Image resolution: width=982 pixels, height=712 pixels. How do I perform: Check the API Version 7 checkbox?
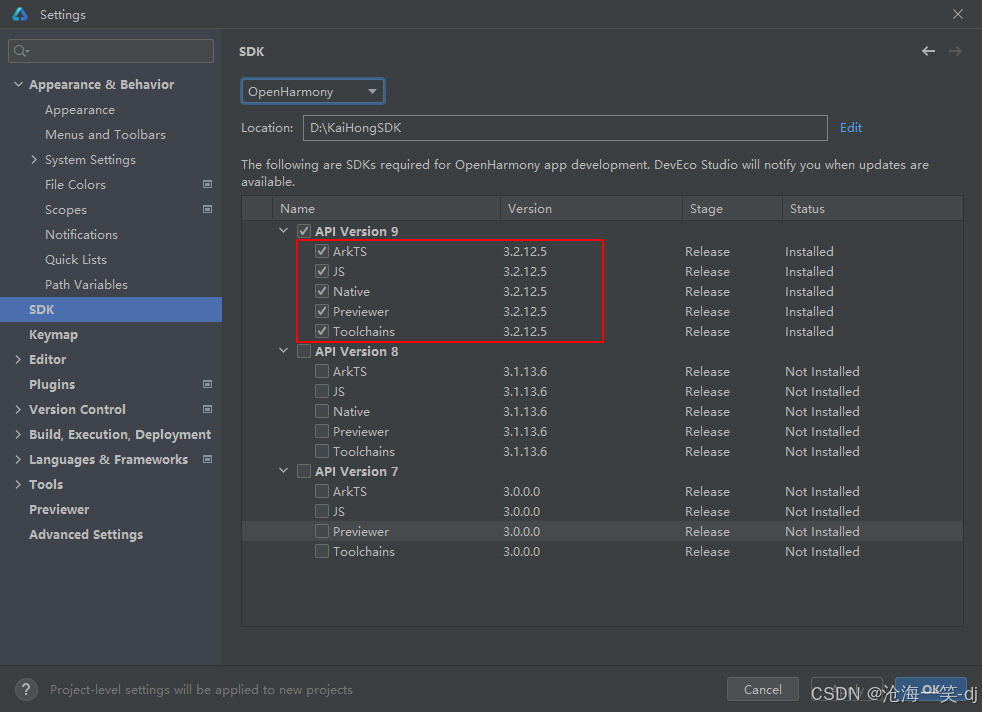pos(304,472)
